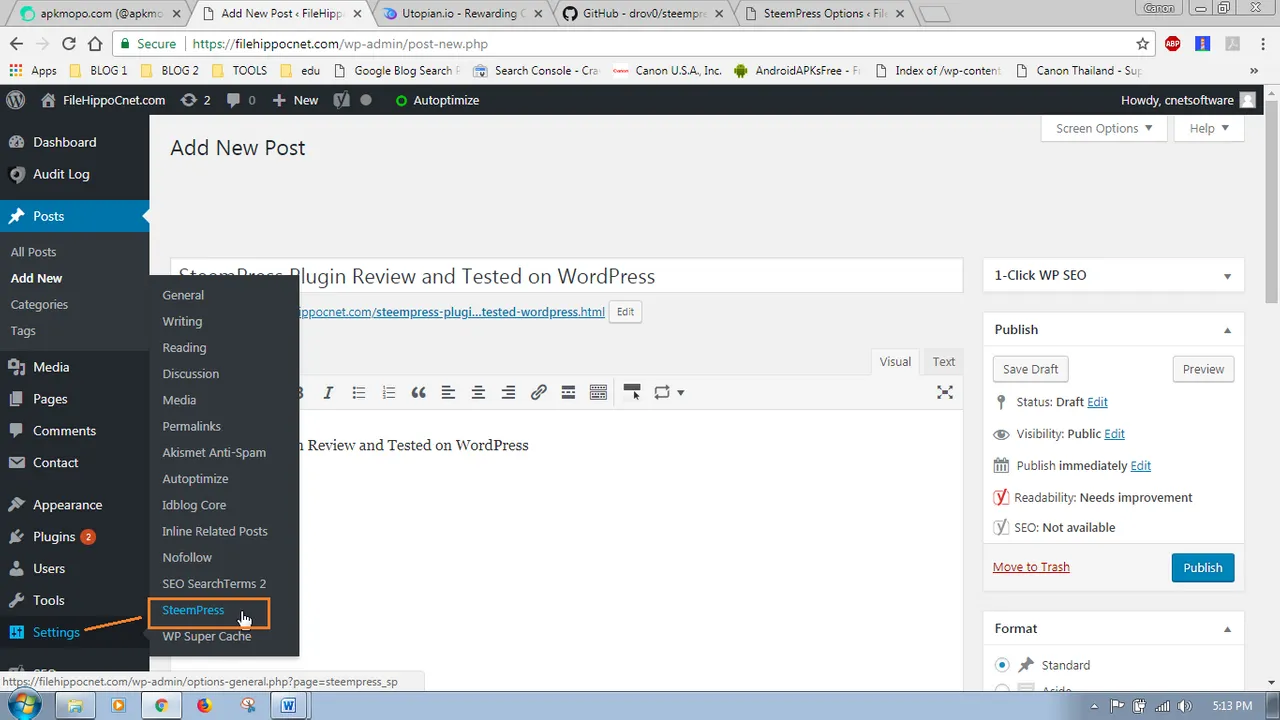
Task: Open Audit Log in sidebar
Action: click(61, 174)
